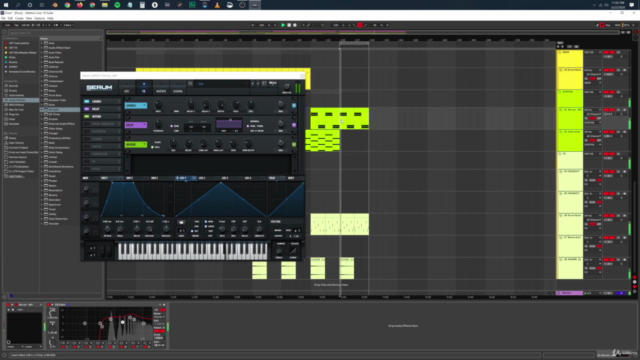This screenshot has height=360, width=640.
Task: Click the Drums category icon in browser
Action: [6, 91]
